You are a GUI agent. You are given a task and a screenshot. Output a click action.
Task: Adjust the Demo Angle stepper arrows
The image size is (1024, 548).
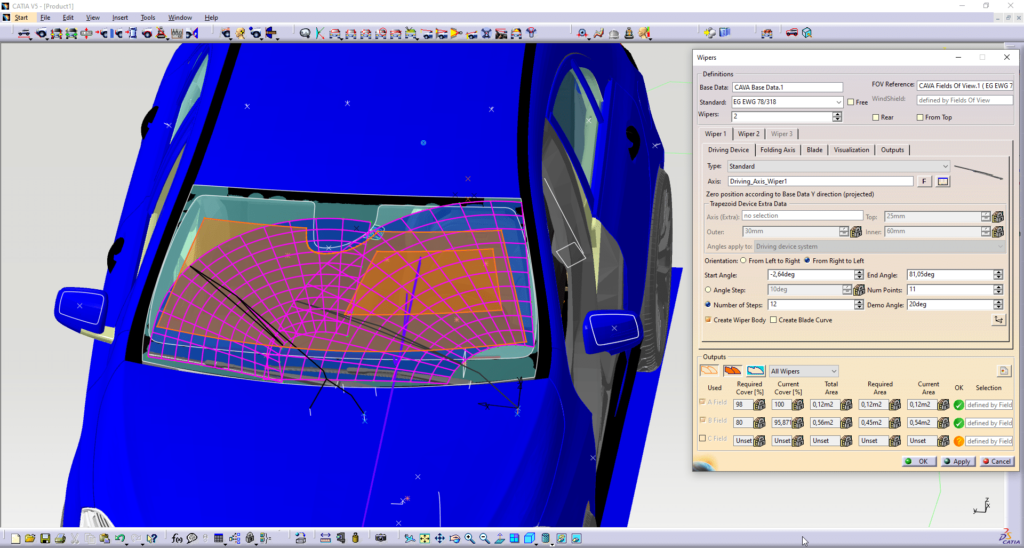click(x=998, y=304)
